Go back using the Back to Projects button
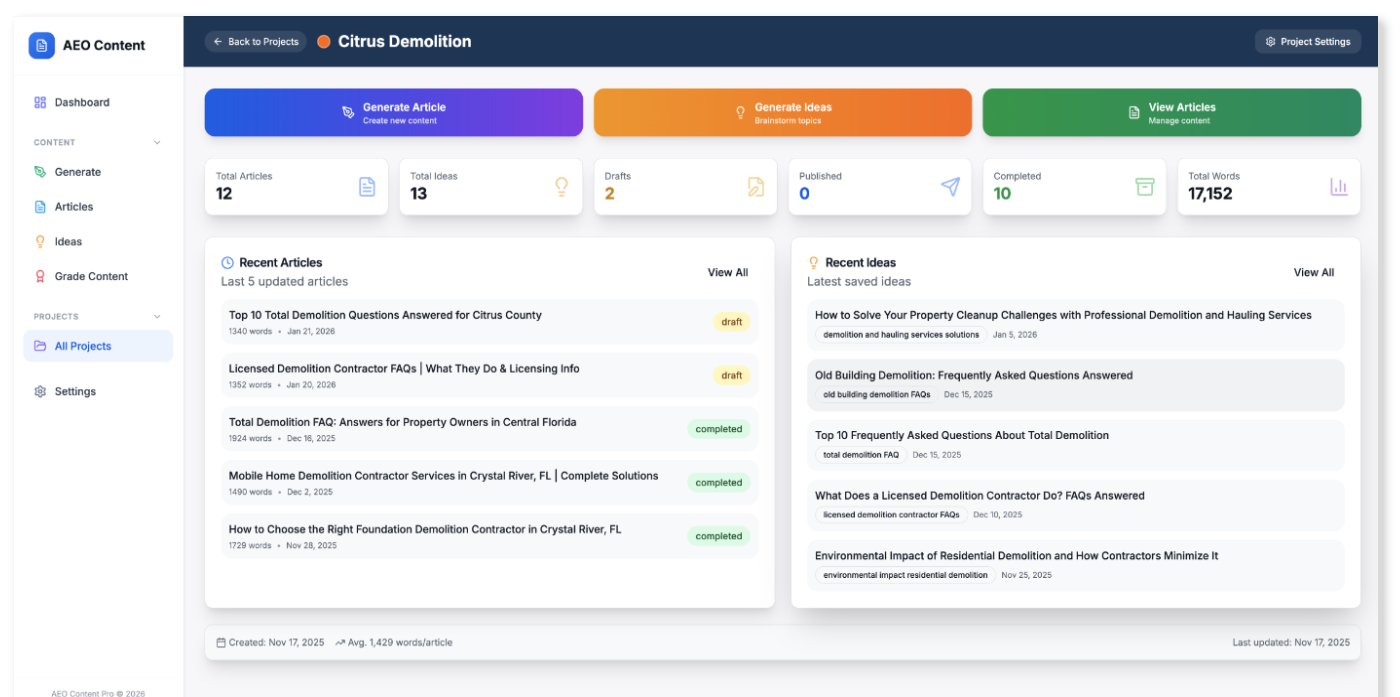This screenshot has width=1400, height=697. (x=256, y=41)
